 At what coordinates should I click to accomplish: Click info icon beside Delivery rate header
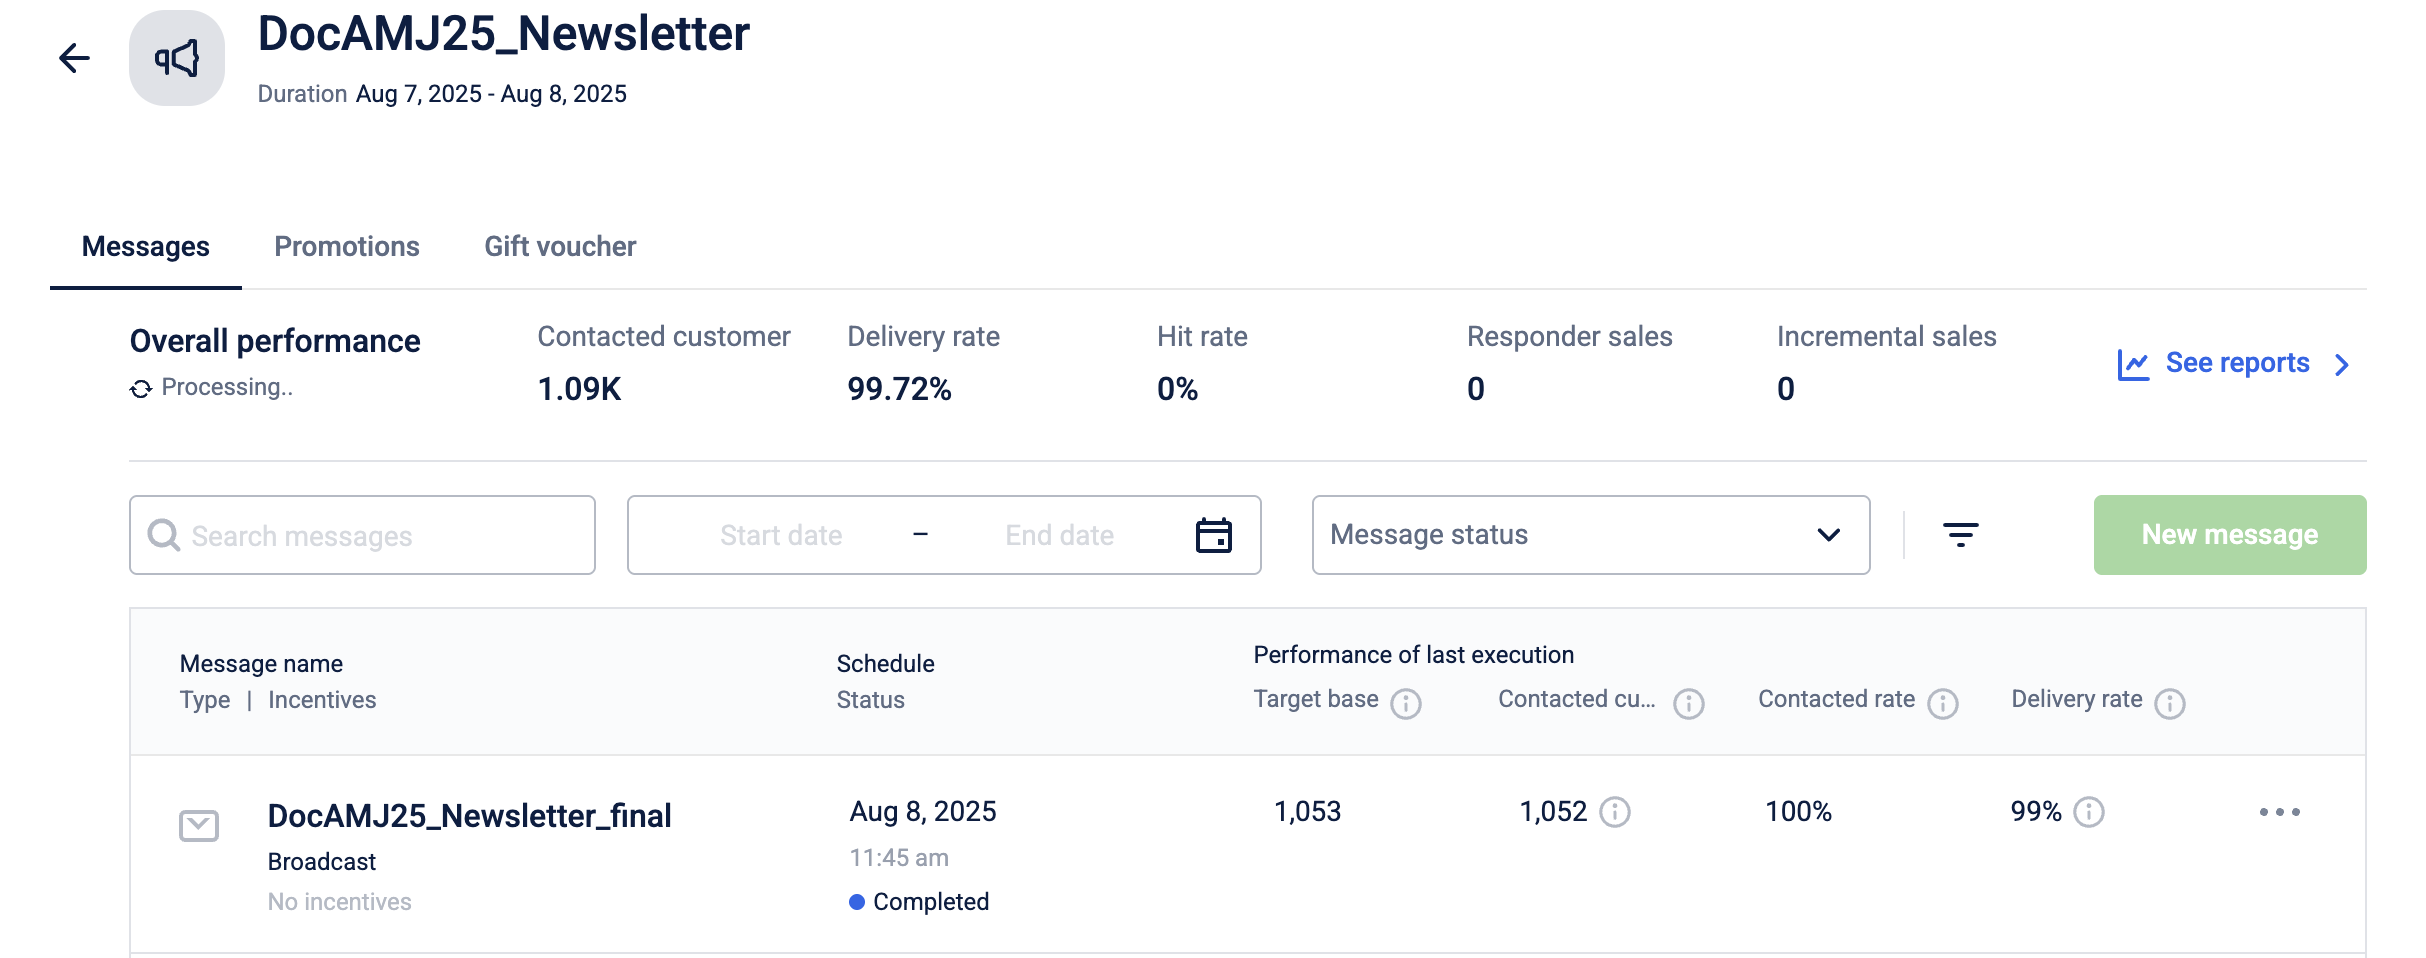pos(2170,704)
